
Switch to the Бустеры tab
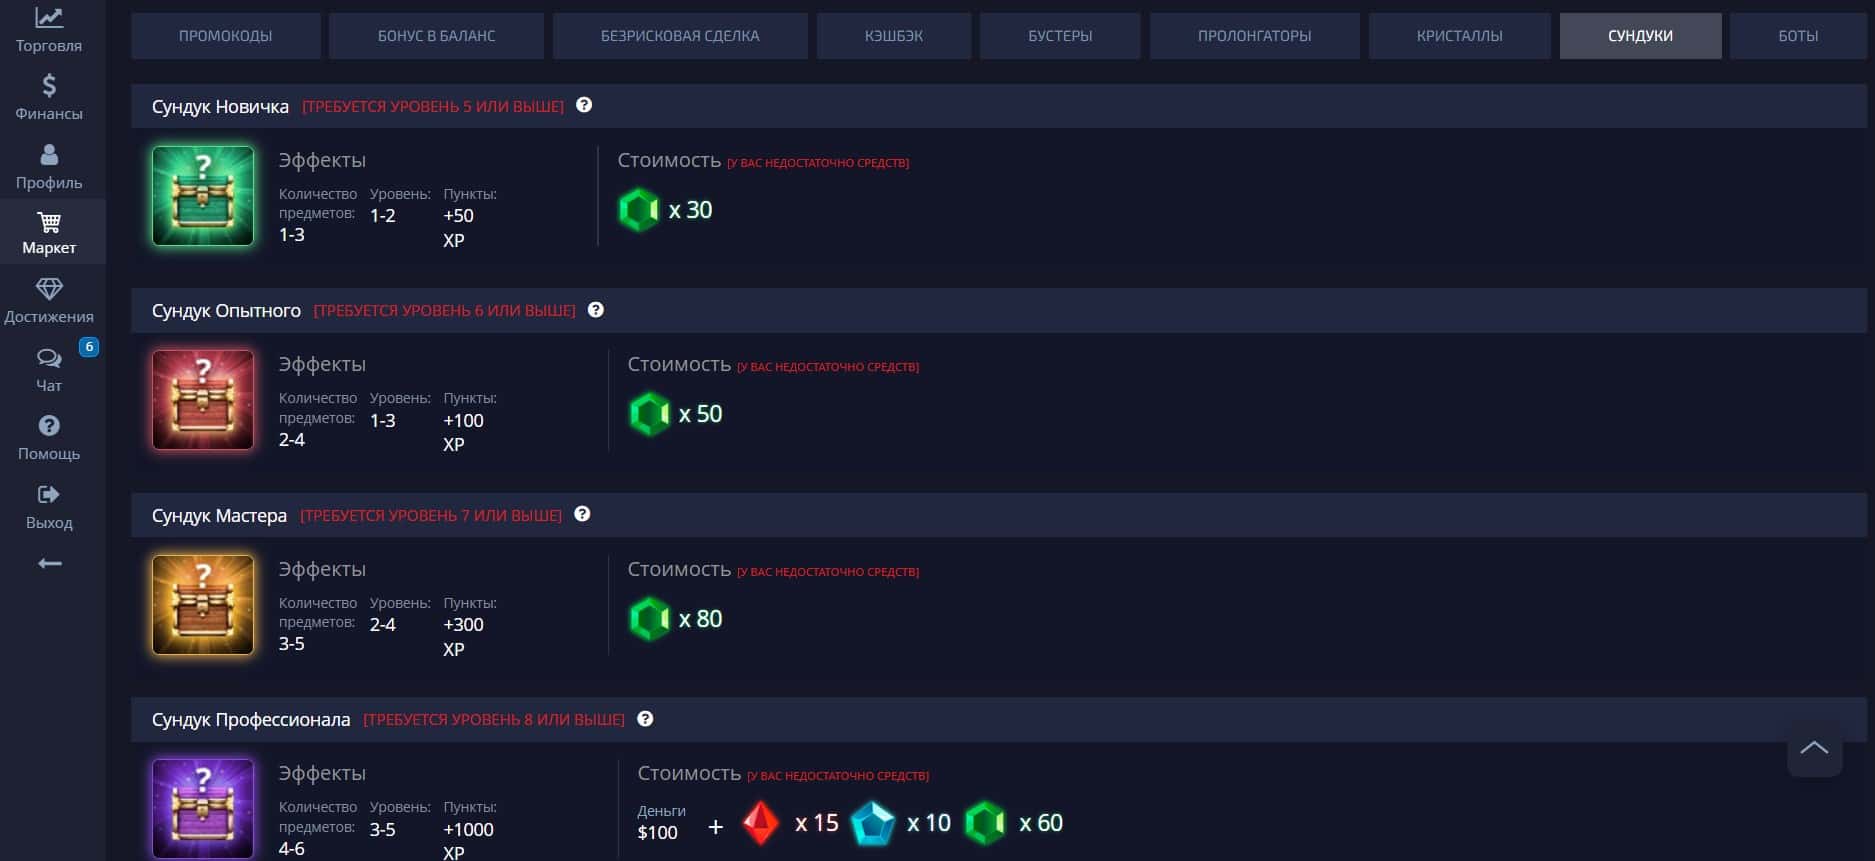(x=1060, y=36)
